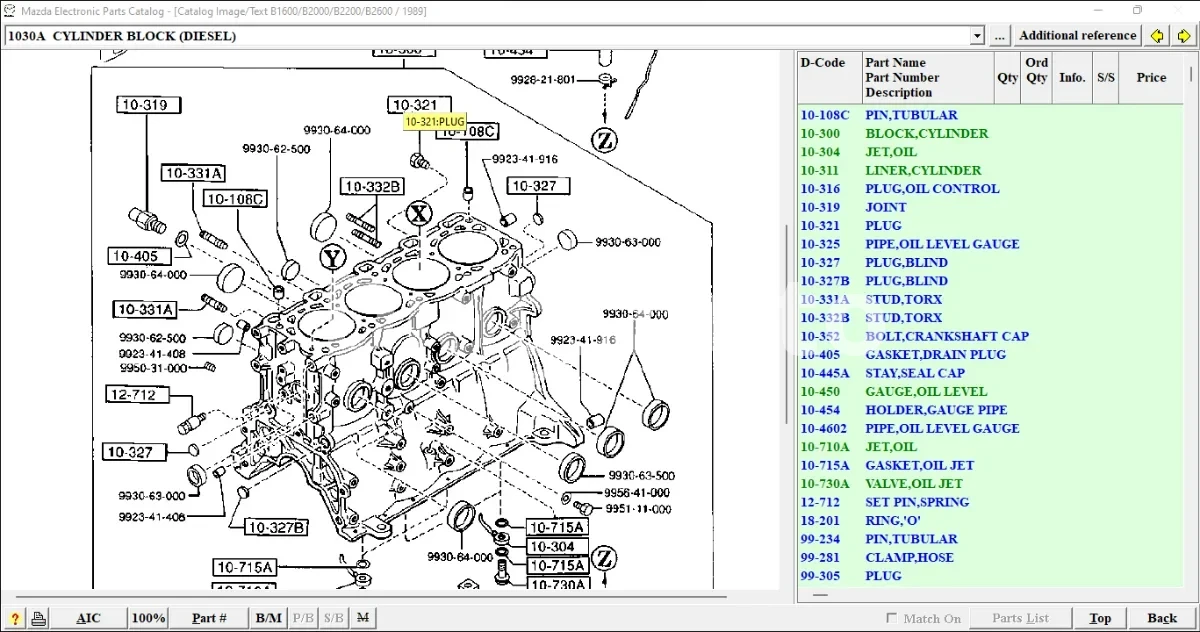Select row 10-321 PLUG in parts list
Screen dimensions: 1200x632
click(990, 226)
